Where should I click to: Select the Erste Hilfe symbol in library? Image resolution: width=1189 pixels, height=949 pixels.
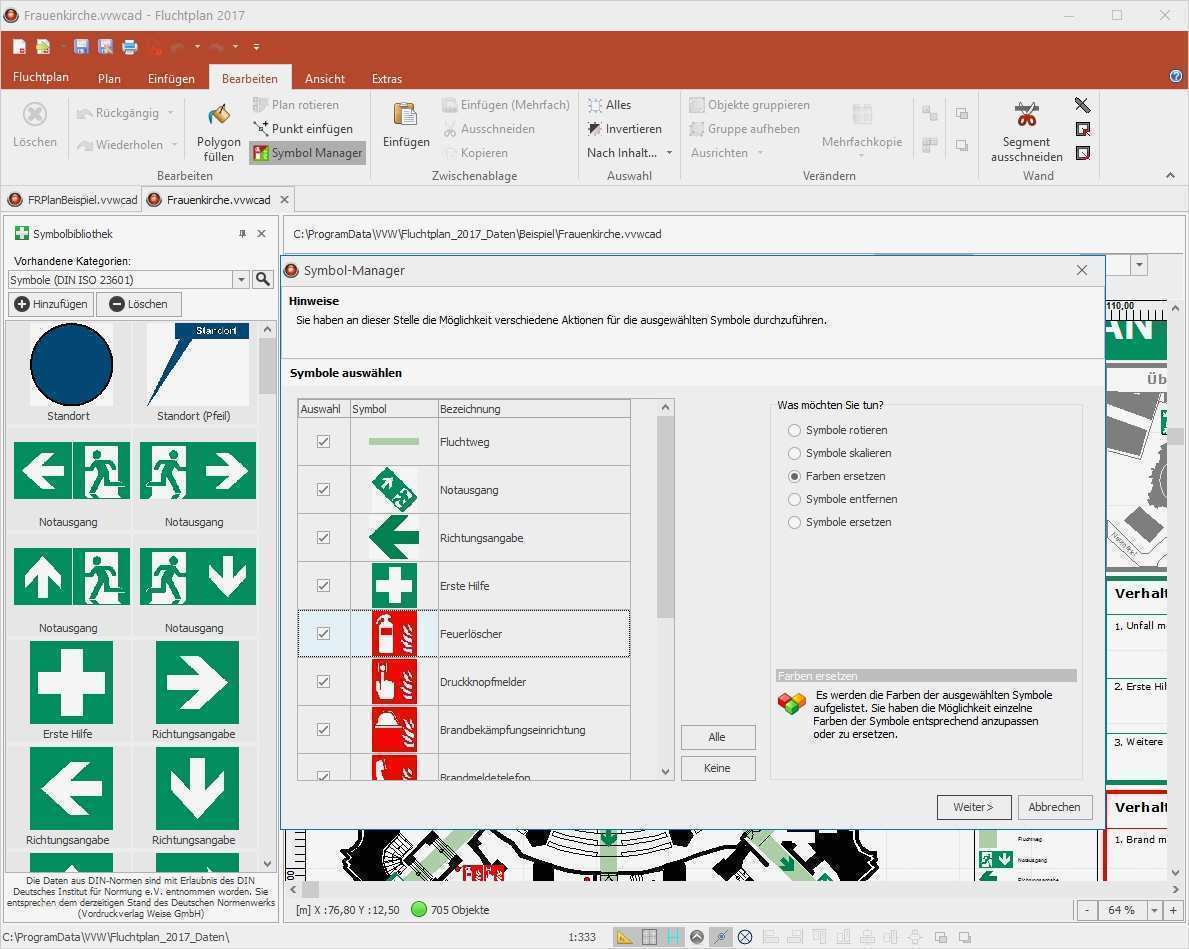tap(71, 682)
